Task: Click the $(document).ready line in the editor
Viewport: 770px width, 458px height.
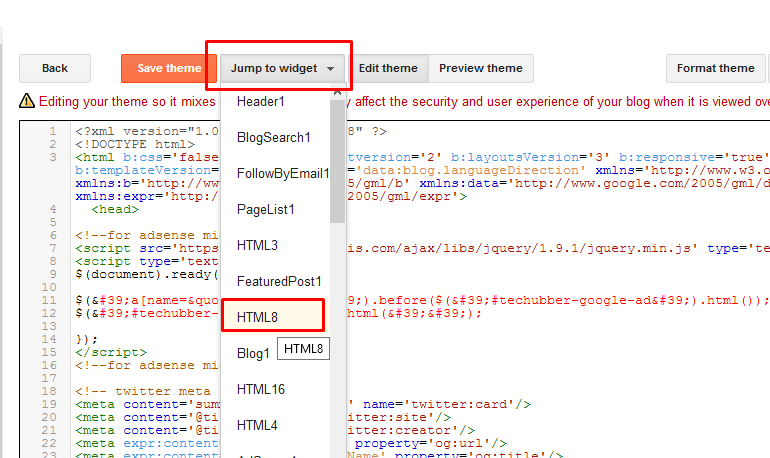Action: click(146, 274)
